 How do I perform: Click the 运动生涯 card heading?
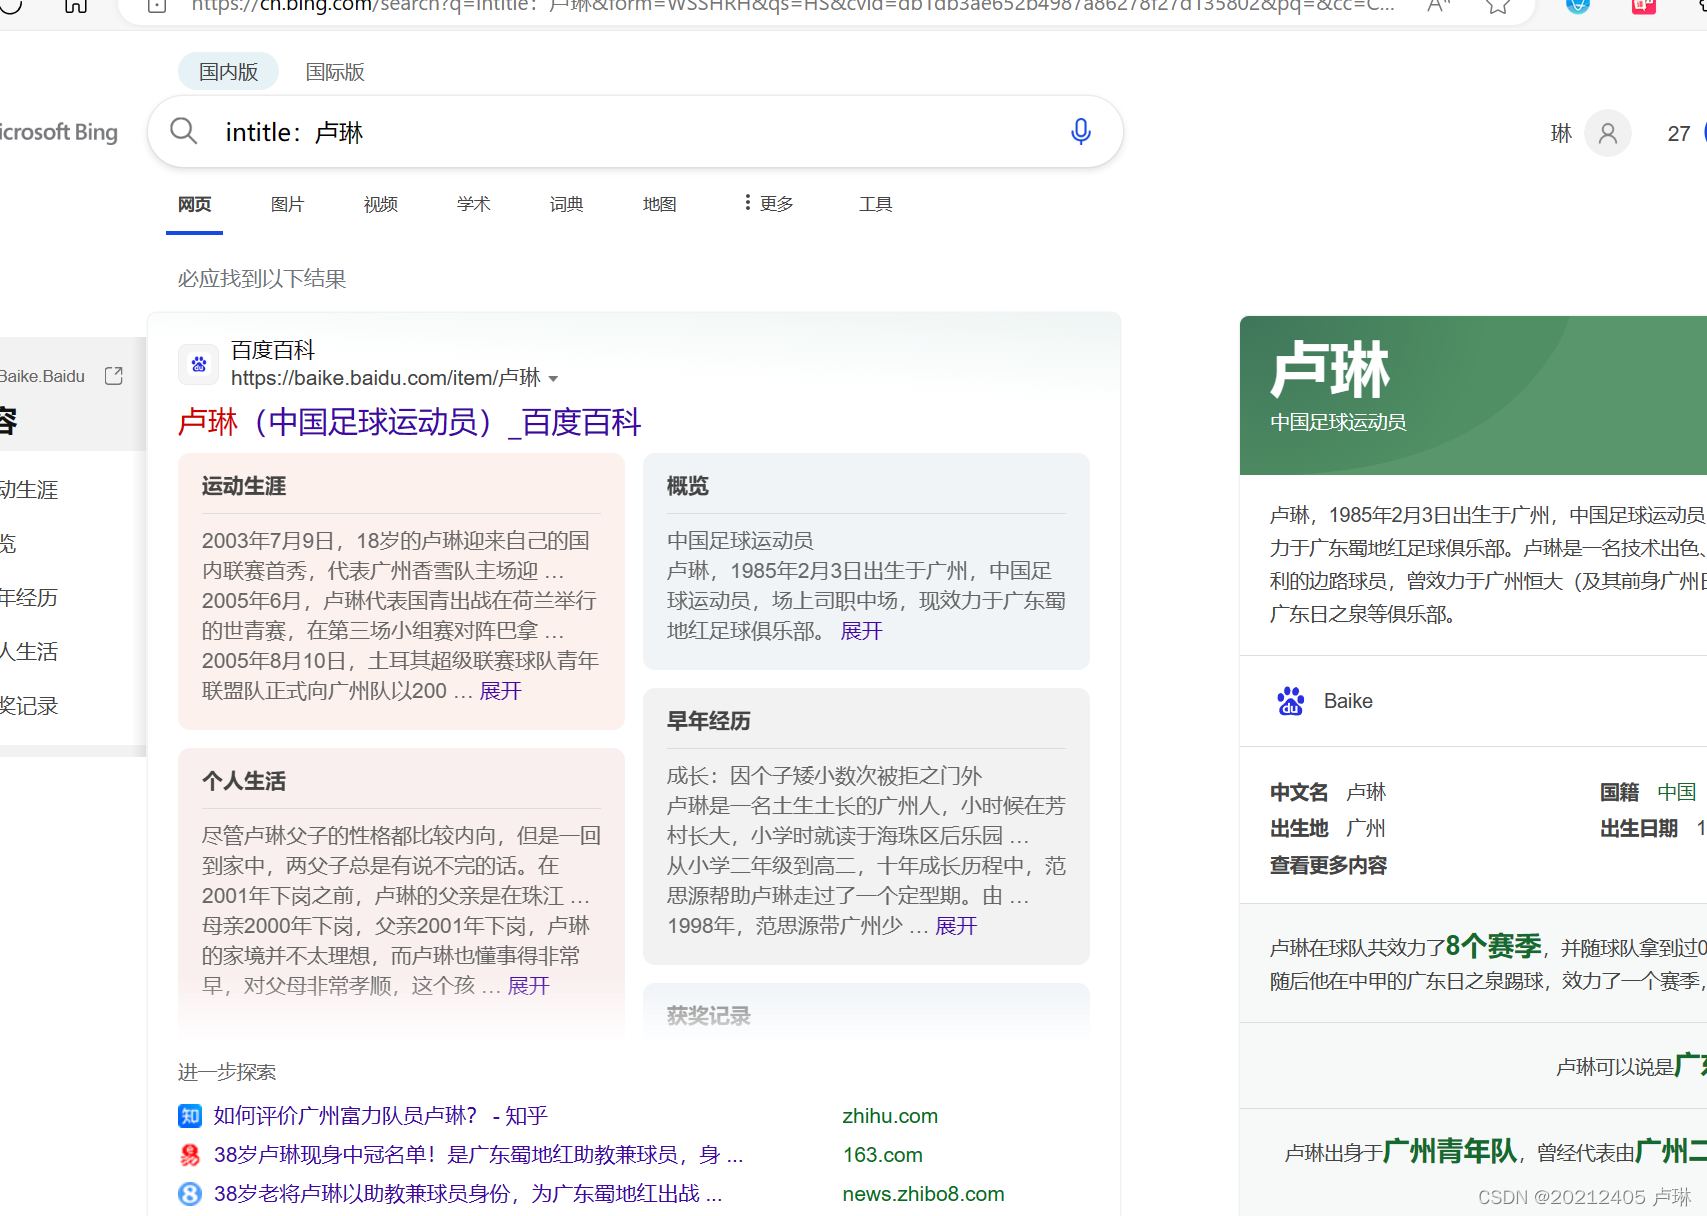click(244, 486)
